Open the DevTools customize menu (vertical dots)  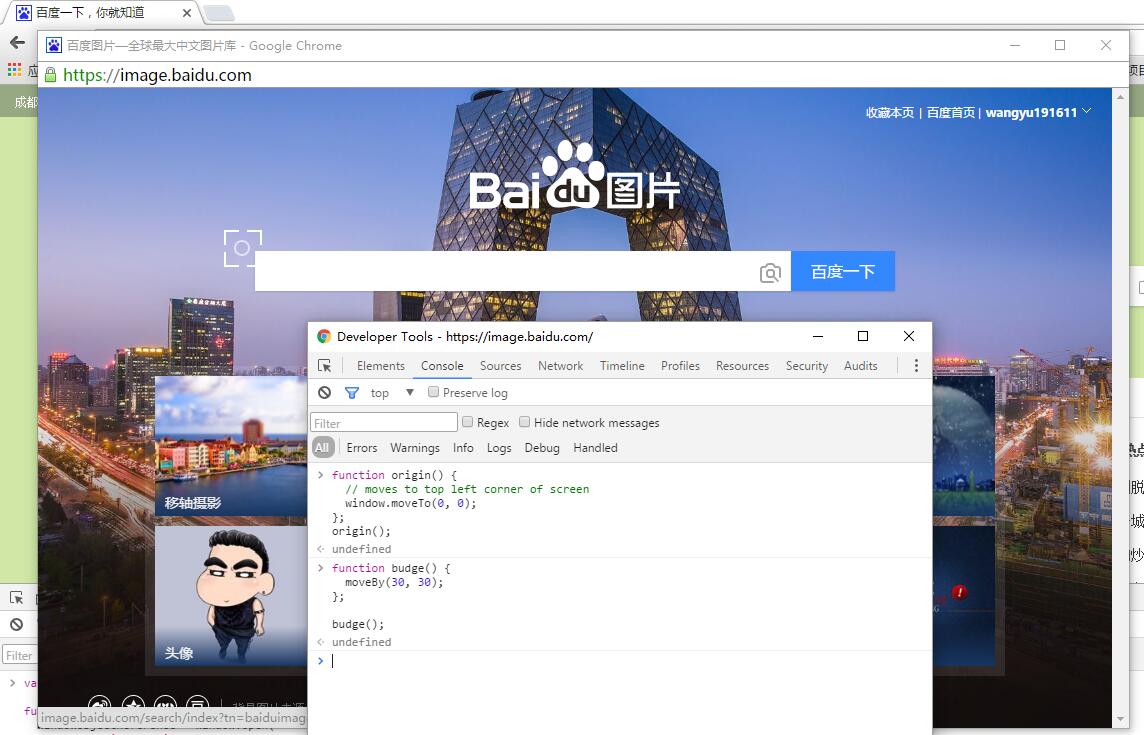coord(916,365)
